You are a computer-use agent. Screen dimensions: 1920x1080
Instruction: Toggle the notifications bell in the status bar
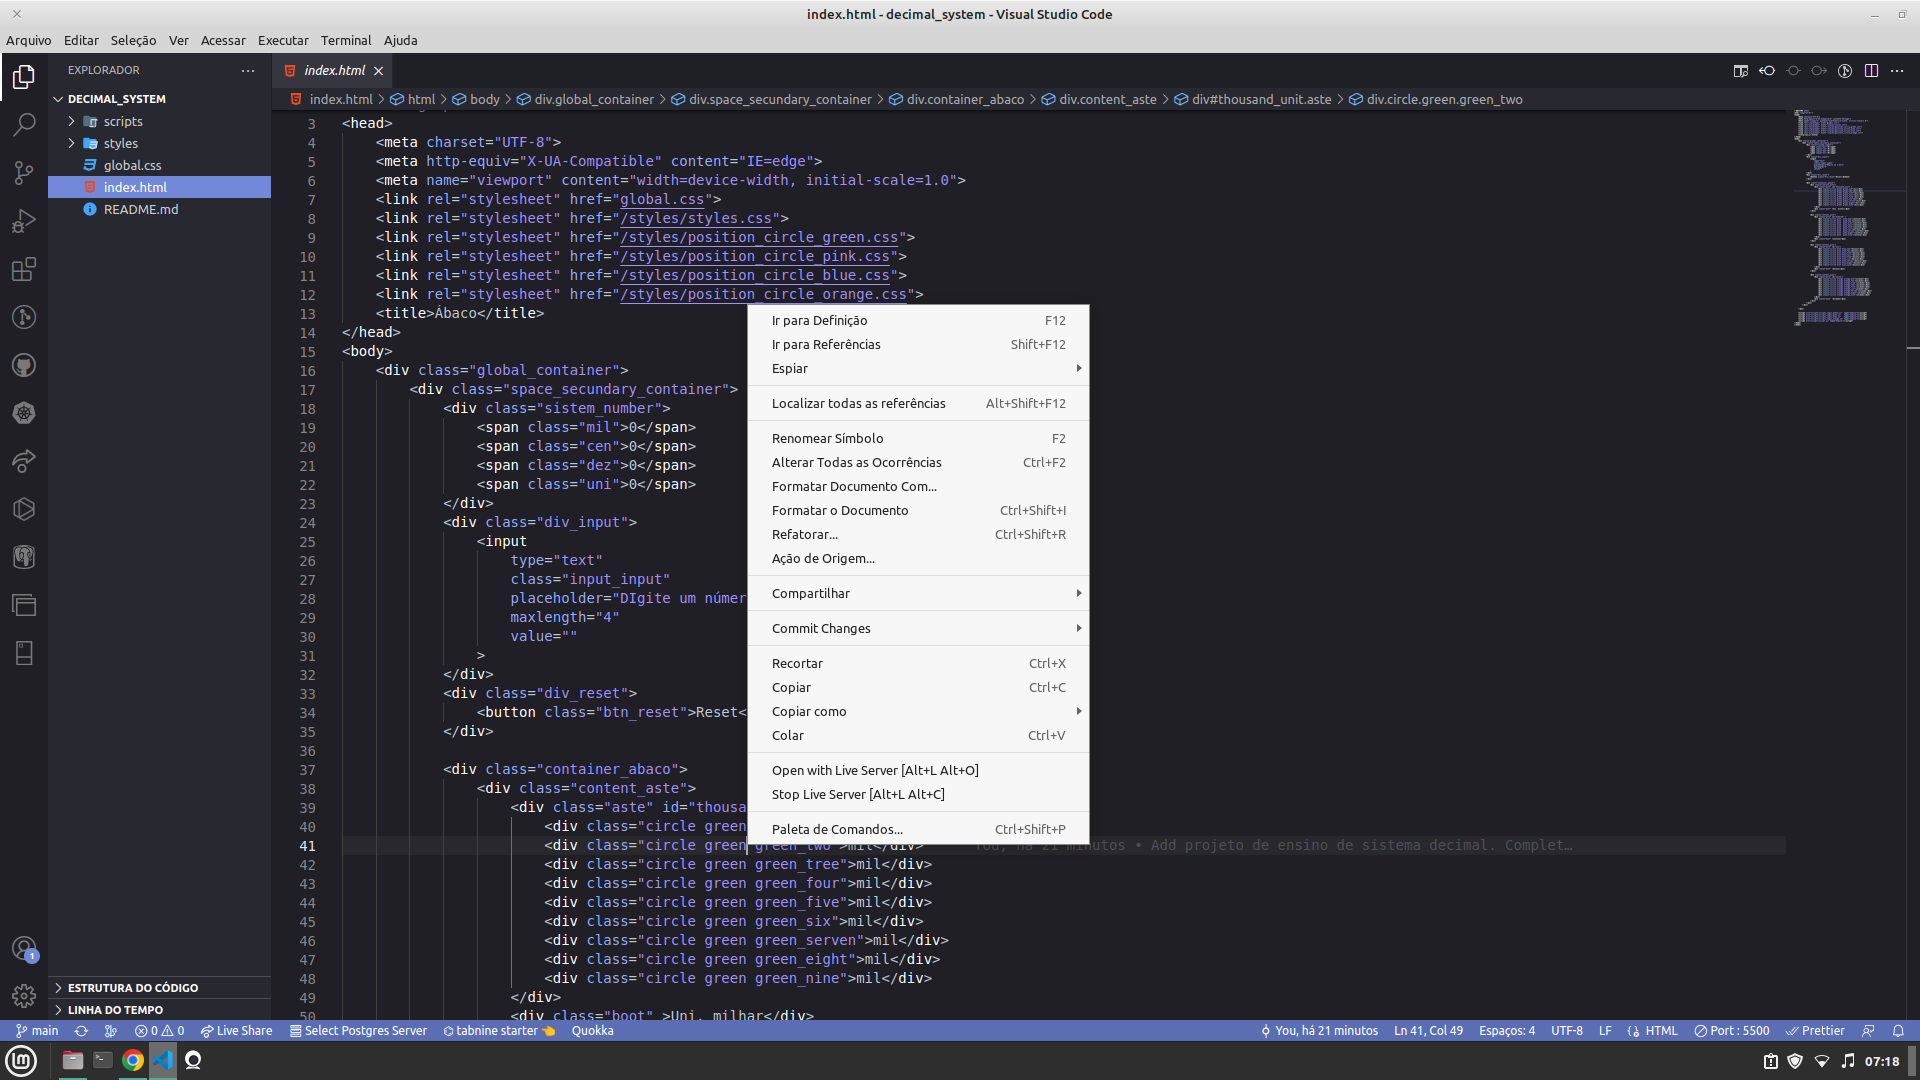point(1900,1030)
